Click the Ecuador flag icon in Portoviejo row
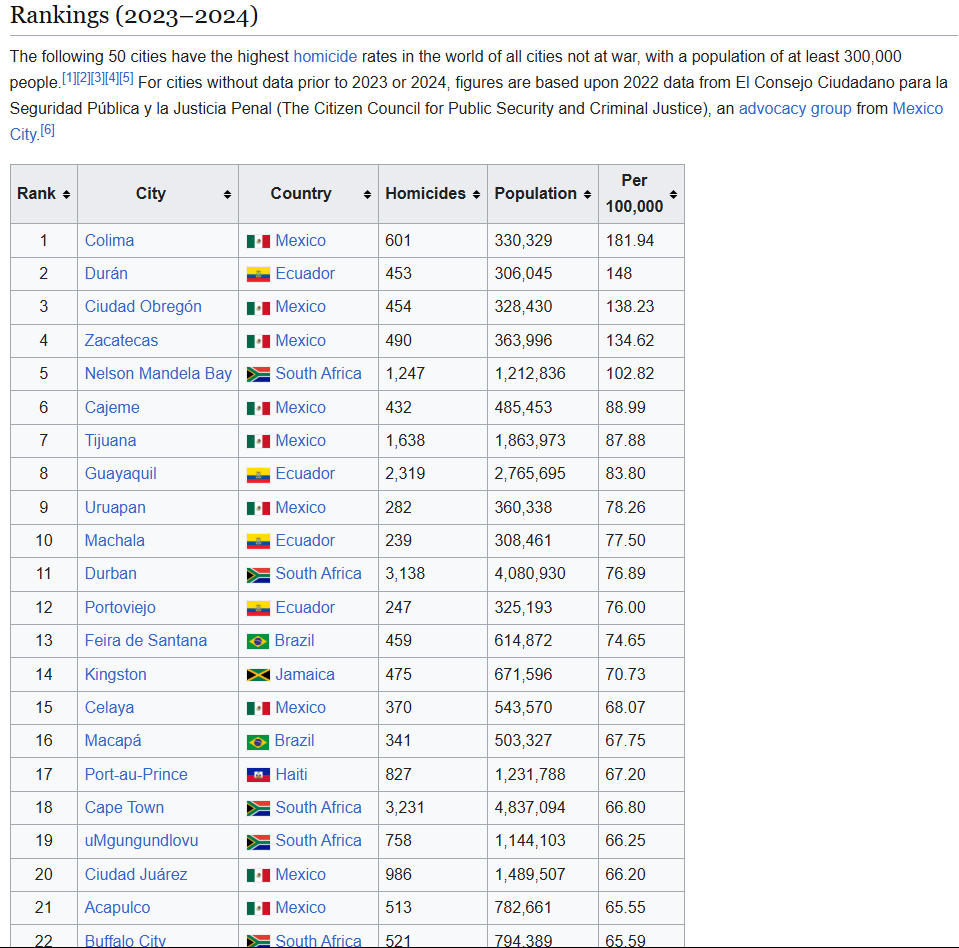Screen dimensions: 959x948 coord(258,608)
